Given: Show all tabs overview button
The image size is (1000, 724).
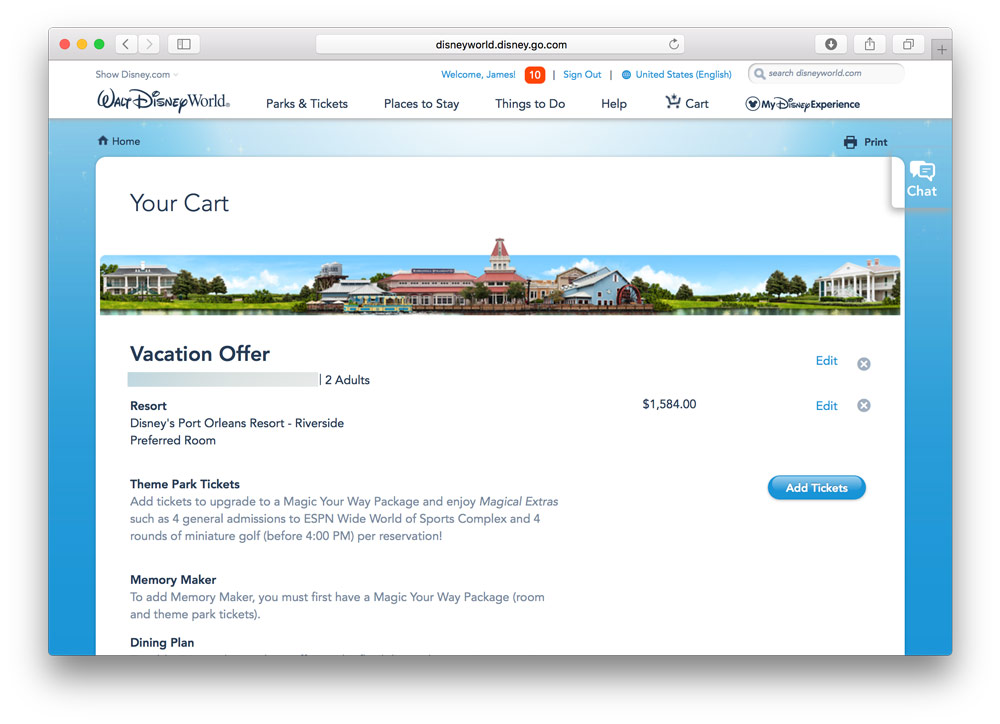Looking at the screenshot, I should (x=908, y=44).
